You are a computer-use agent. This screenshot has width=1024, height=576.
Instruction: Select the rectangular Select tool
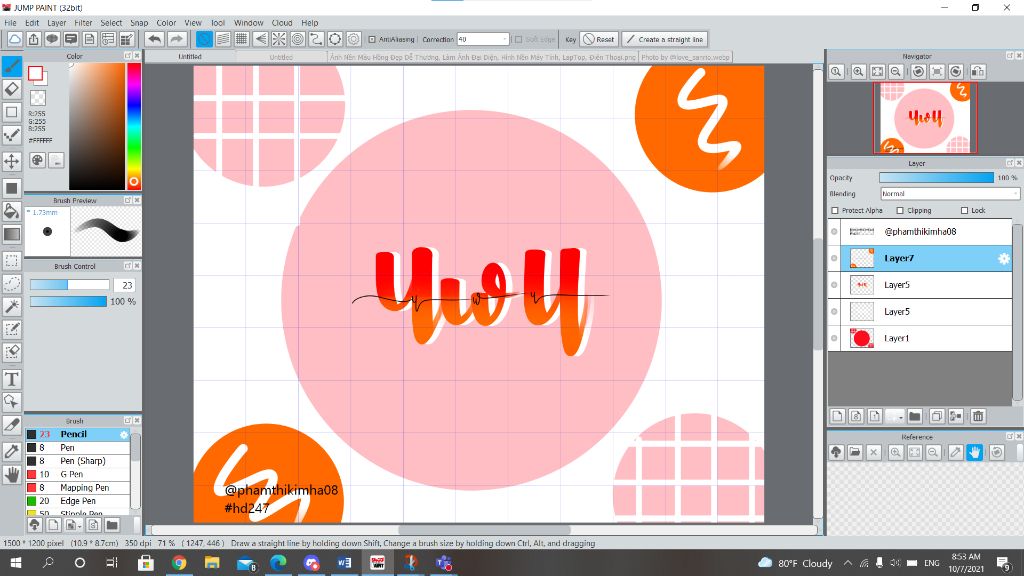tap(12, 261)
